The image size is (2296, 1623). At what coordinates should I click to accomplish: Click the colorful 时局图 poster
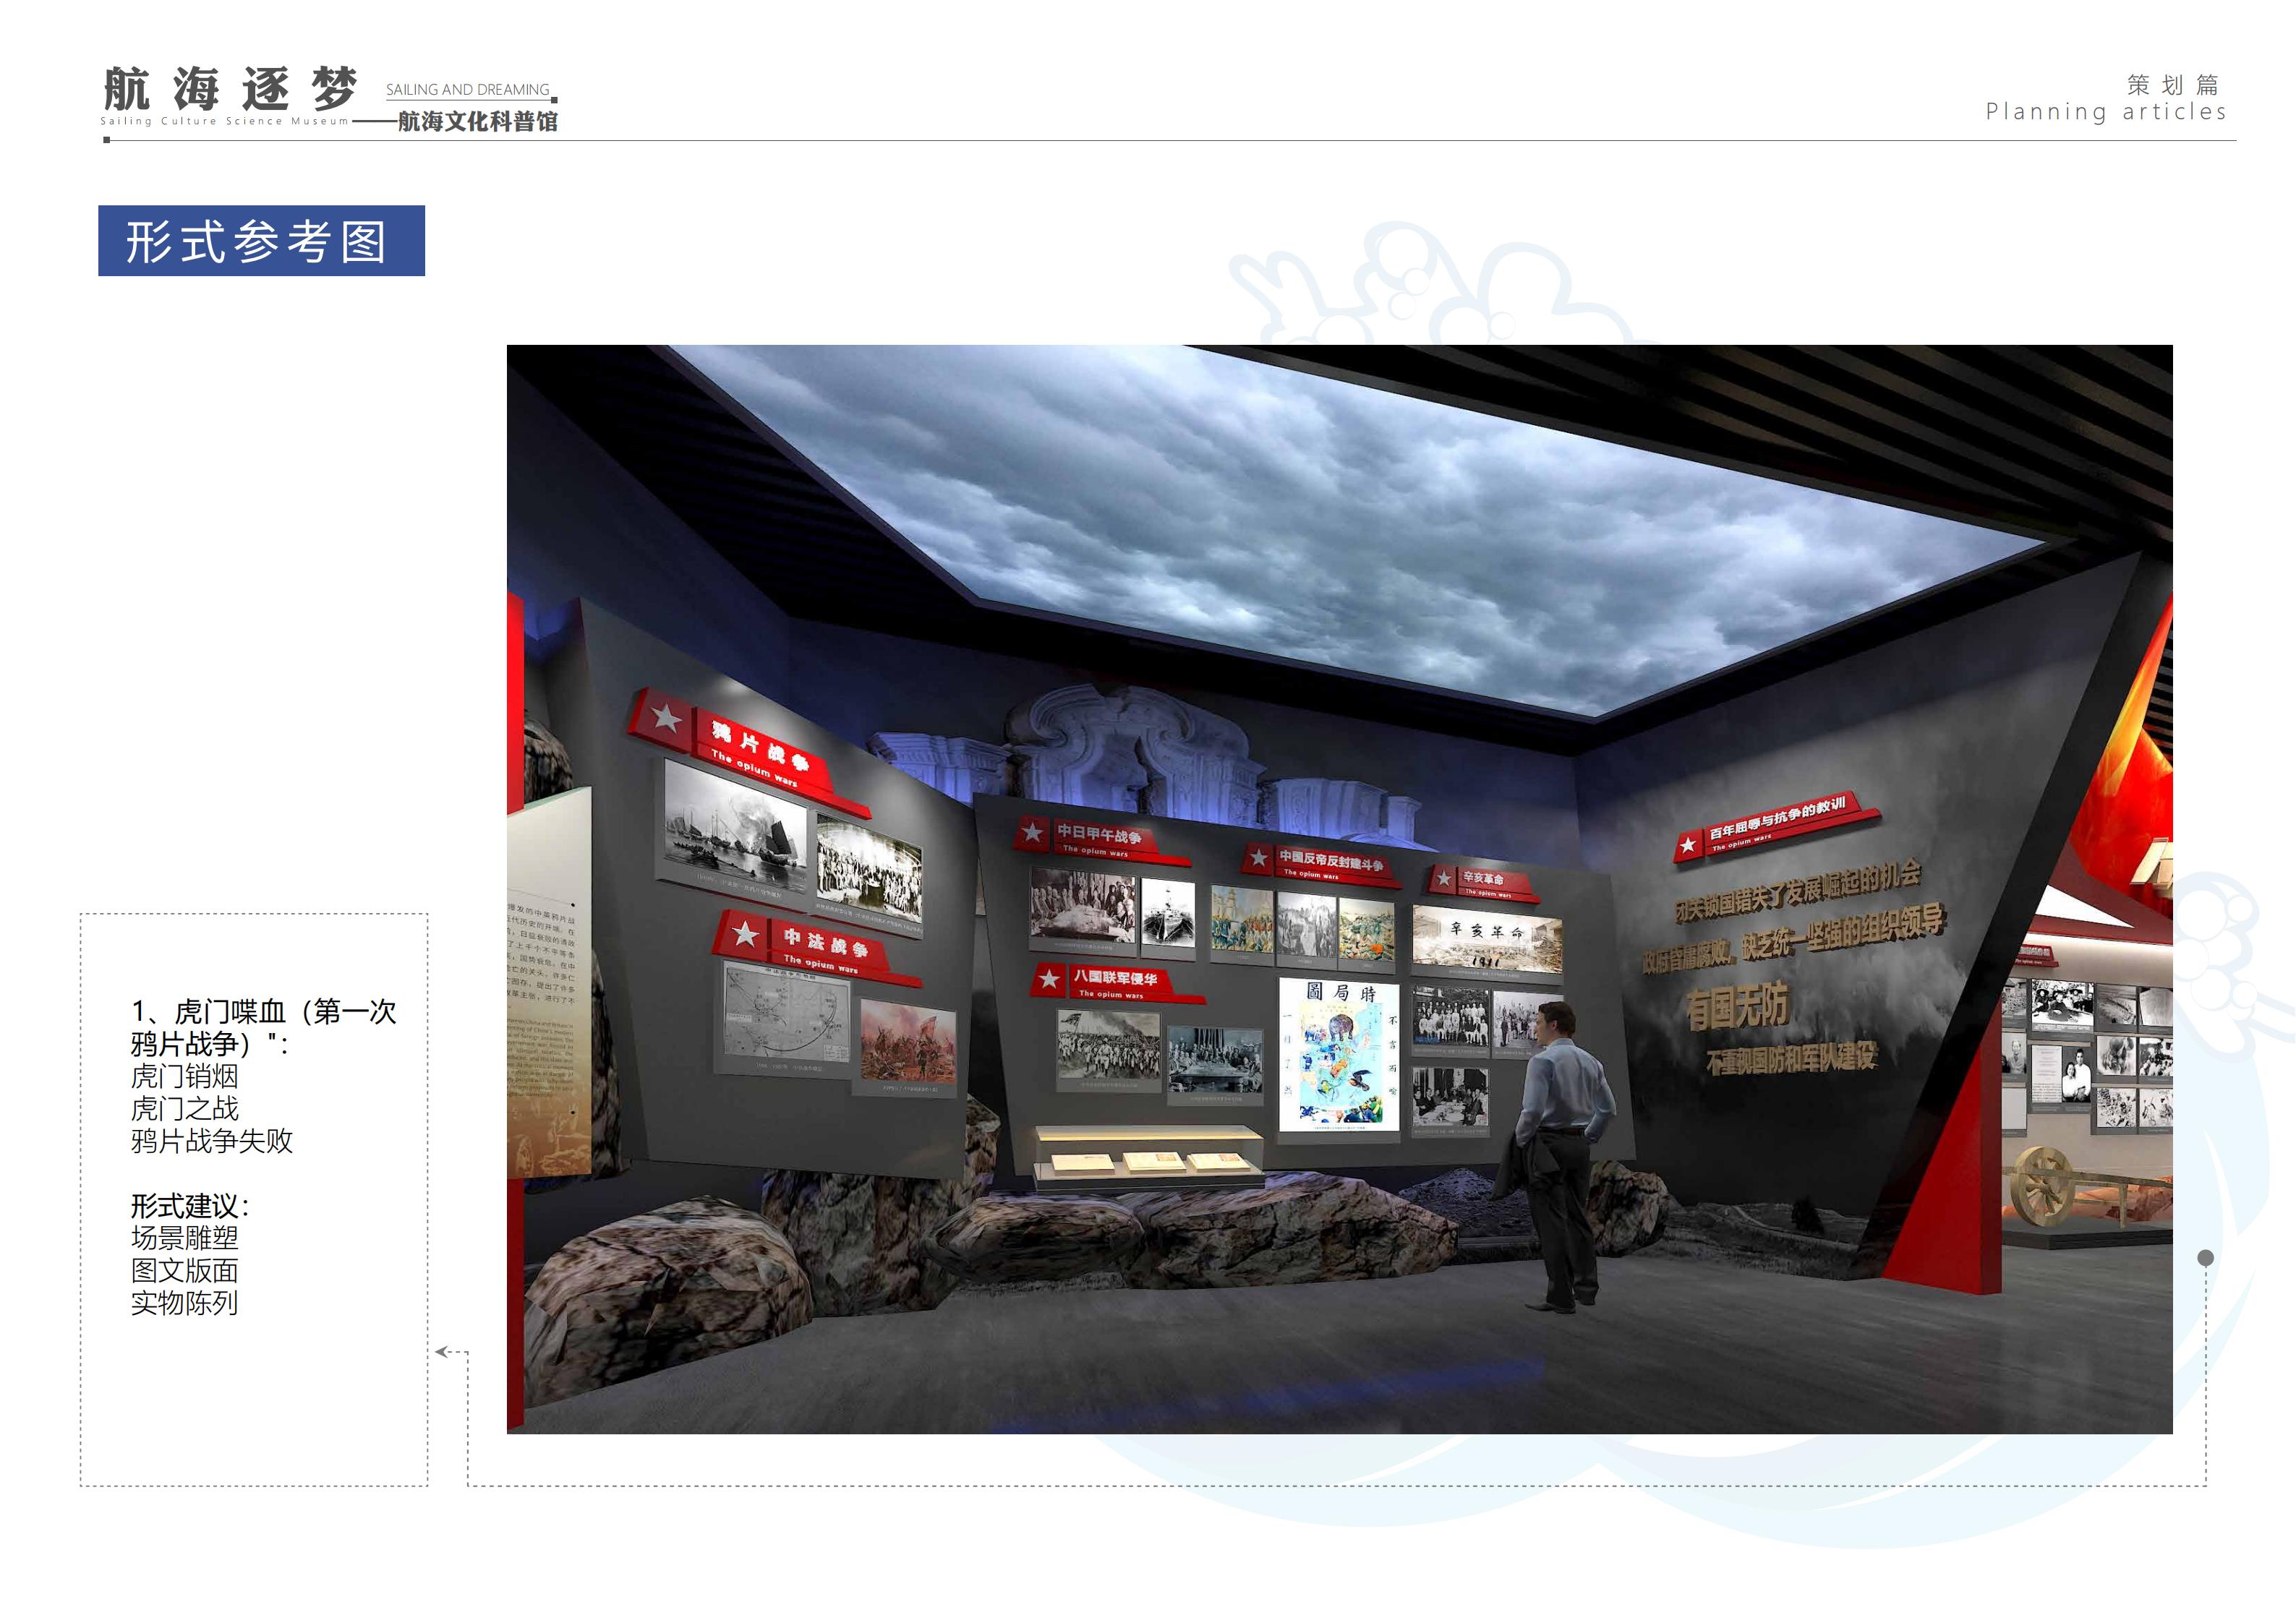pyautogui.click(x=1339, y=1055)
